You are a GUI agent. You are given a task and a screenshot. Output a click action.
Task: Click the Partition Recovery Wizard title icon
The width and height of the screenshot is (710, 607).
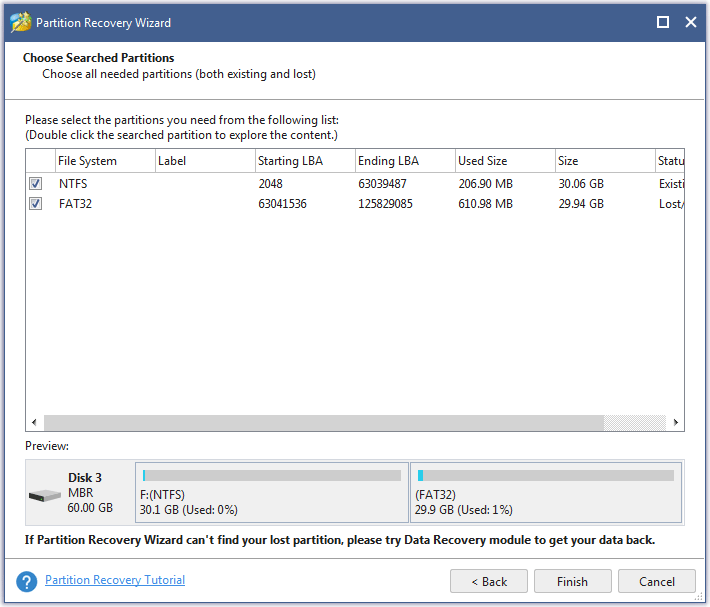(x=18, y=22)
